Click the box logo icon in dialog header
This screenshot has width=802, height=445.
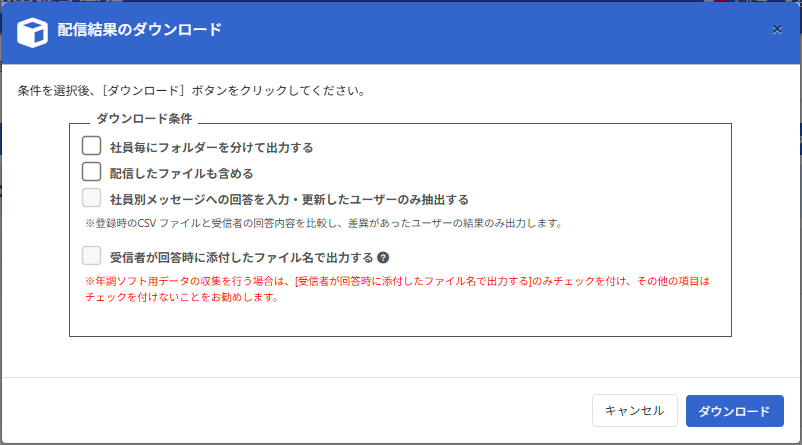[33, 31]
